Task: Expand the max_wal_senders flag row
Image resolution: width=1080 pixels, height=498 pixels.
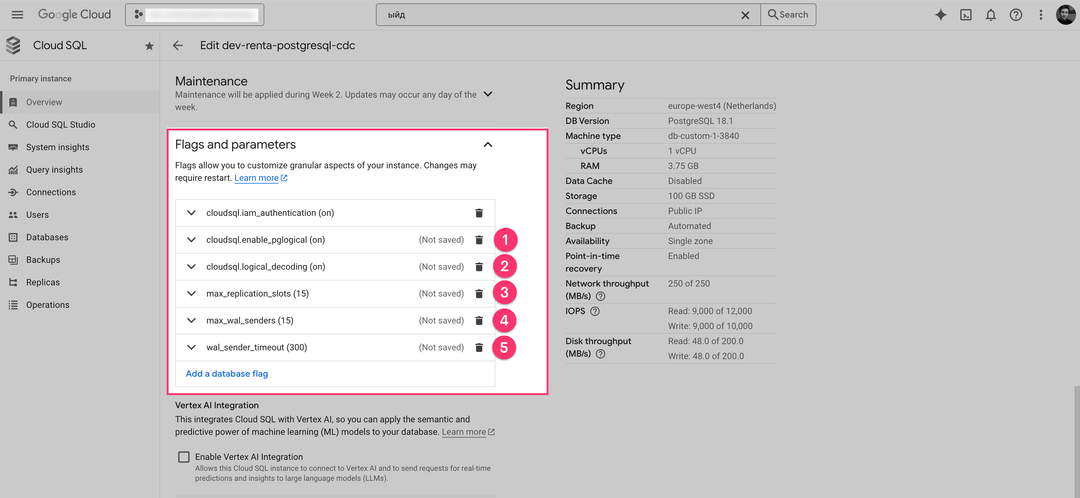Action: pyautogui.click(x=191, y=321)
